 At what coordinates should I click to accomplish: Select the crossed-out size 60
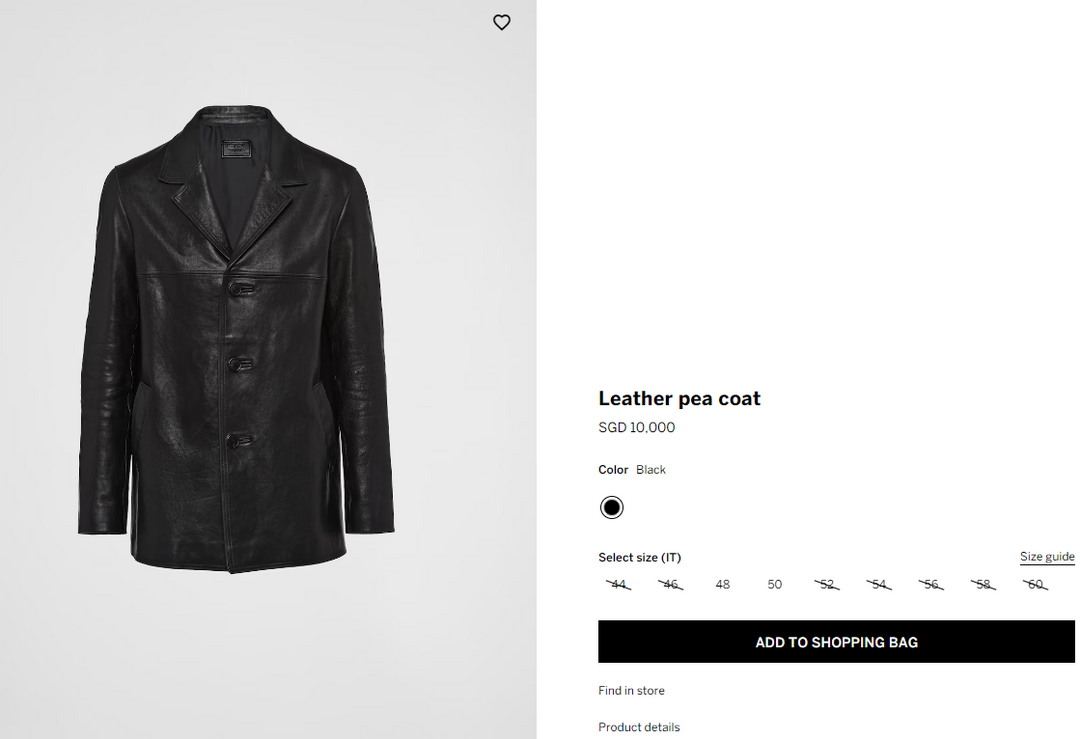1036,585
